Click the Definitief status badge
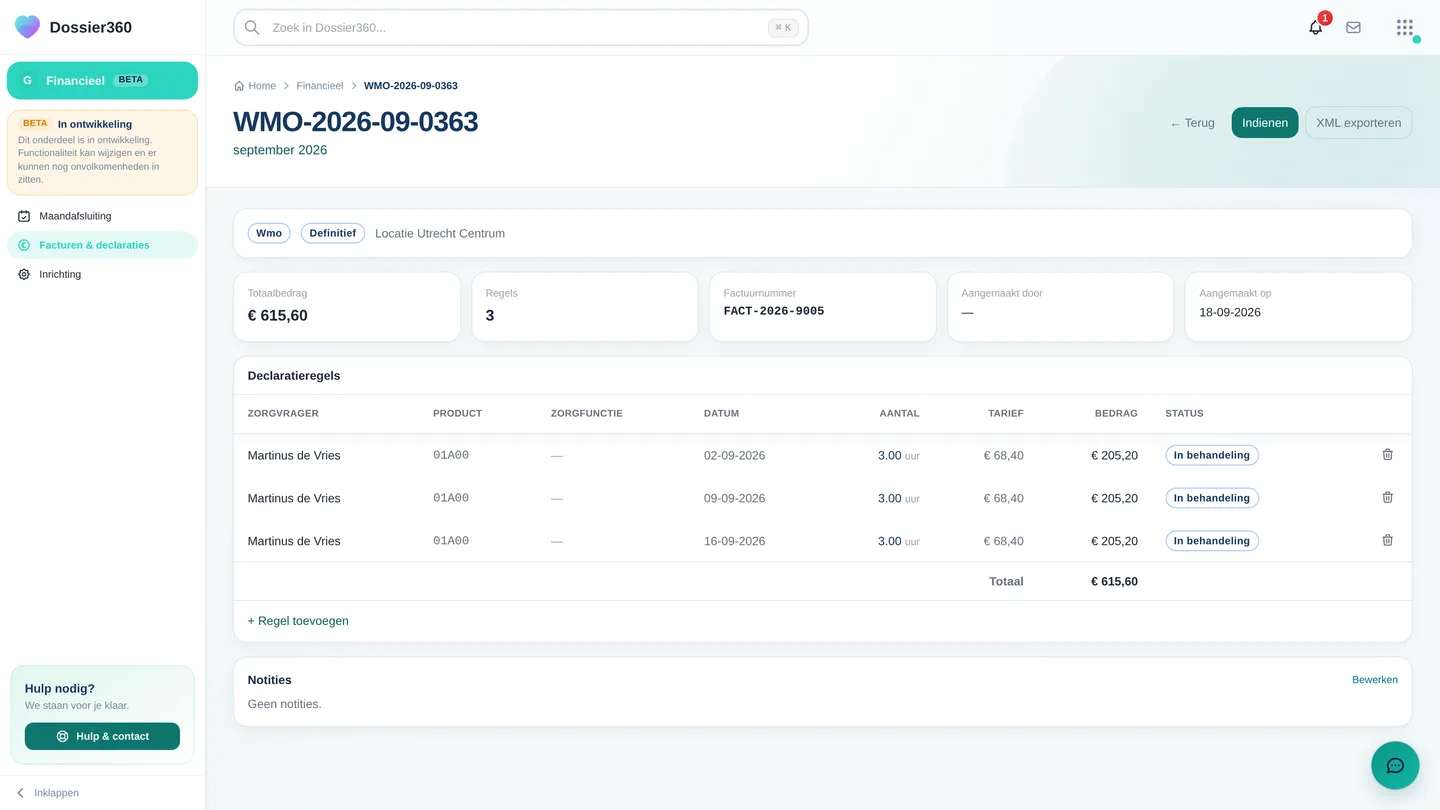Screen dimensions: 1440x810 point(333,233)
